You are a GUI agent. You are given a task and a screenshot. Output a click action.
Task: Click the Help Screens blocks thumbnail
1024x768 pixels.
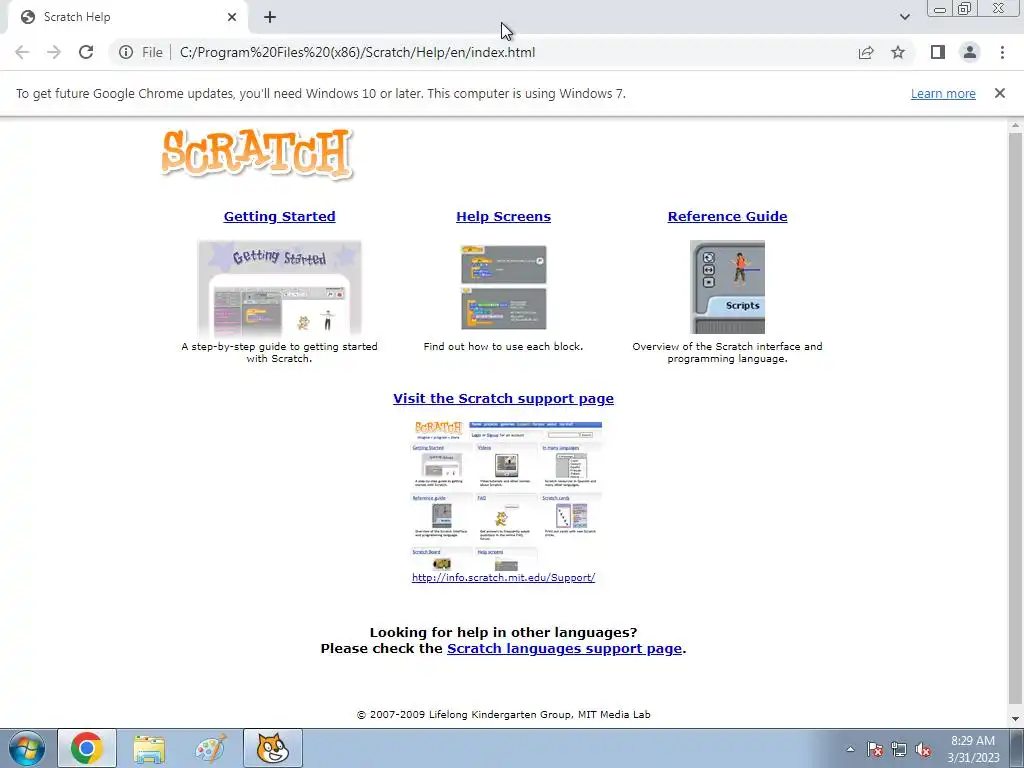[x=504, y=287]
